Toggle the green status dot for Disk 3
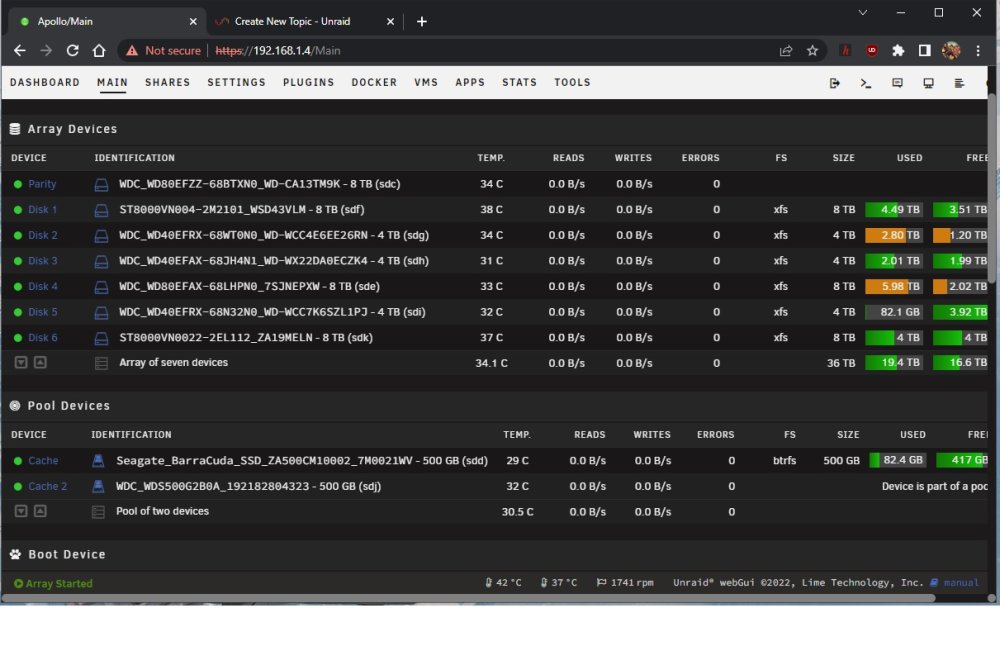 18,261
